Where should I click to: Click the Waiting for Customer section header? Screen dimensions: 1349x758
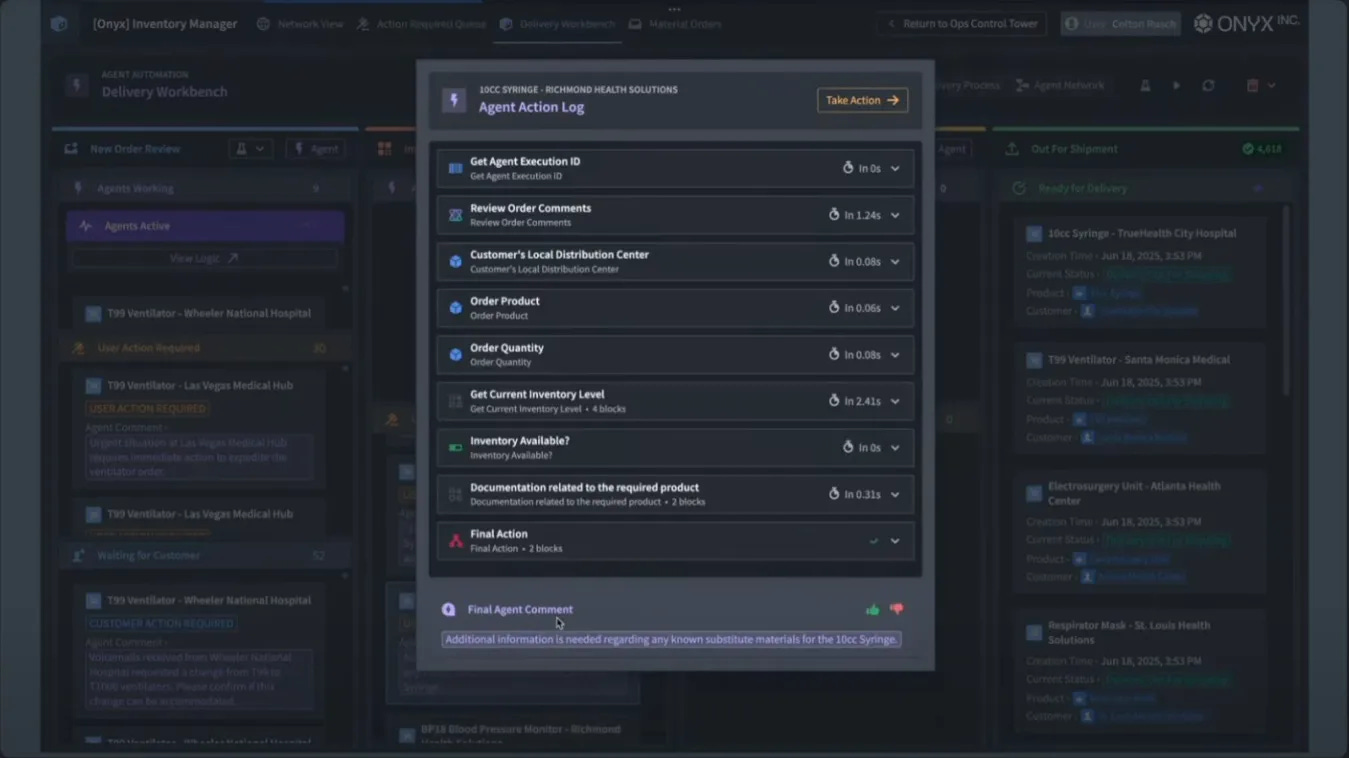(x=205, y=555)
